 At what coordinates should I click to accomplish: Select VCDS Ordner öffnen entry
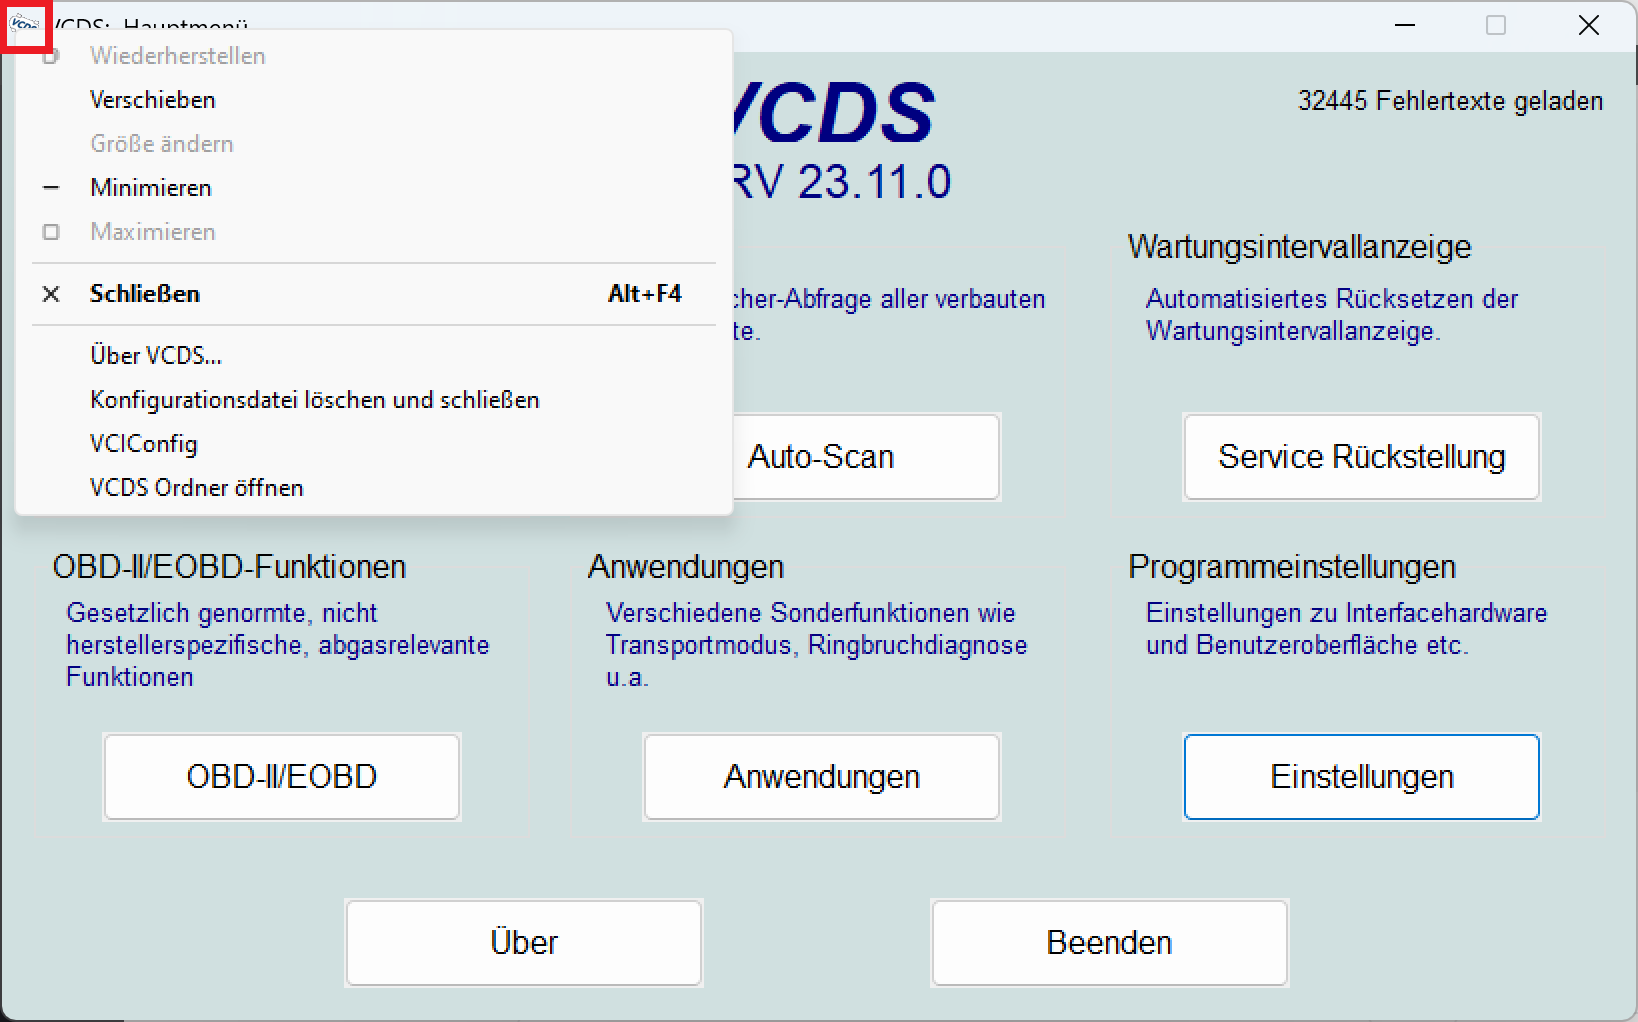click(374, 488)
